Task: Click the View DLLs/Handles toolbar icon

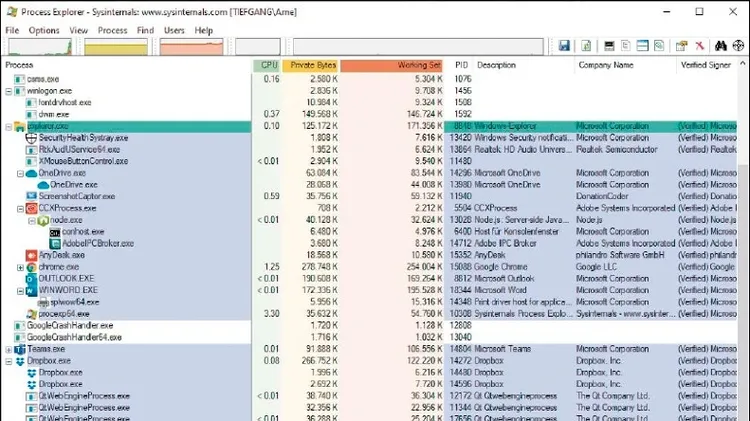Action: [659, 46]
